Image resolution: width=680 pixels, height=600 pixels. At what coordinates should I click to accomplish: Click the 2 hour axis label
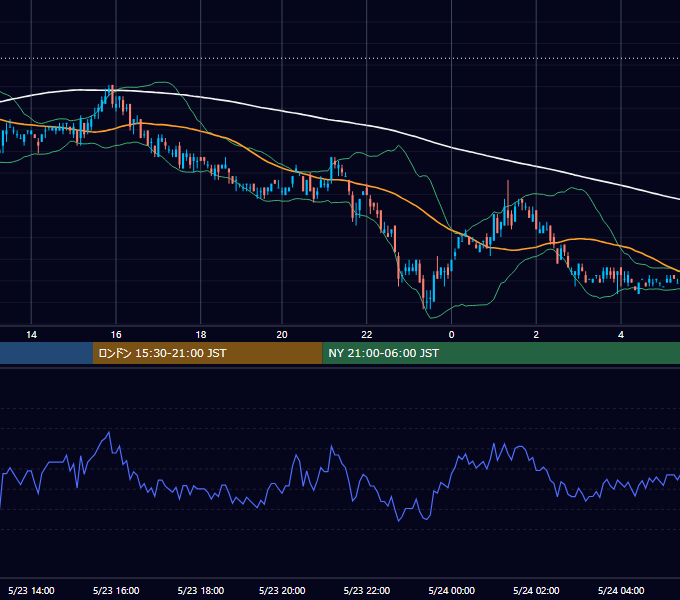tap(536, 335)
